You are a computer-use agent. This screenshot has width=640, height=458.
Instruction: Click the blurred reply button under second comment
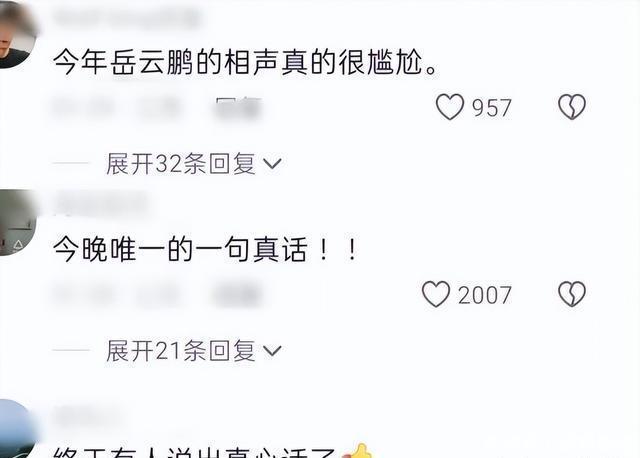[x=238, y=294]
